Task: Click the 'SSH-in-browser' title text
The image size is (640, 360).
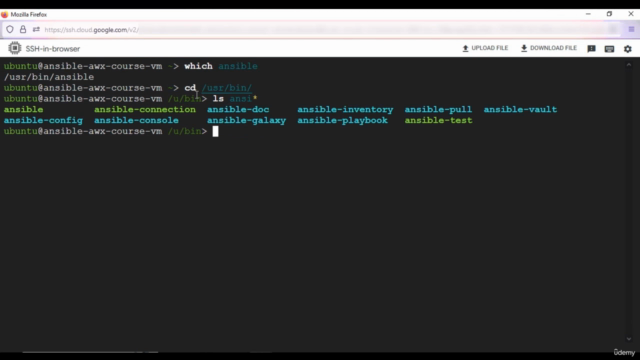Action: (x=53, y=49)
